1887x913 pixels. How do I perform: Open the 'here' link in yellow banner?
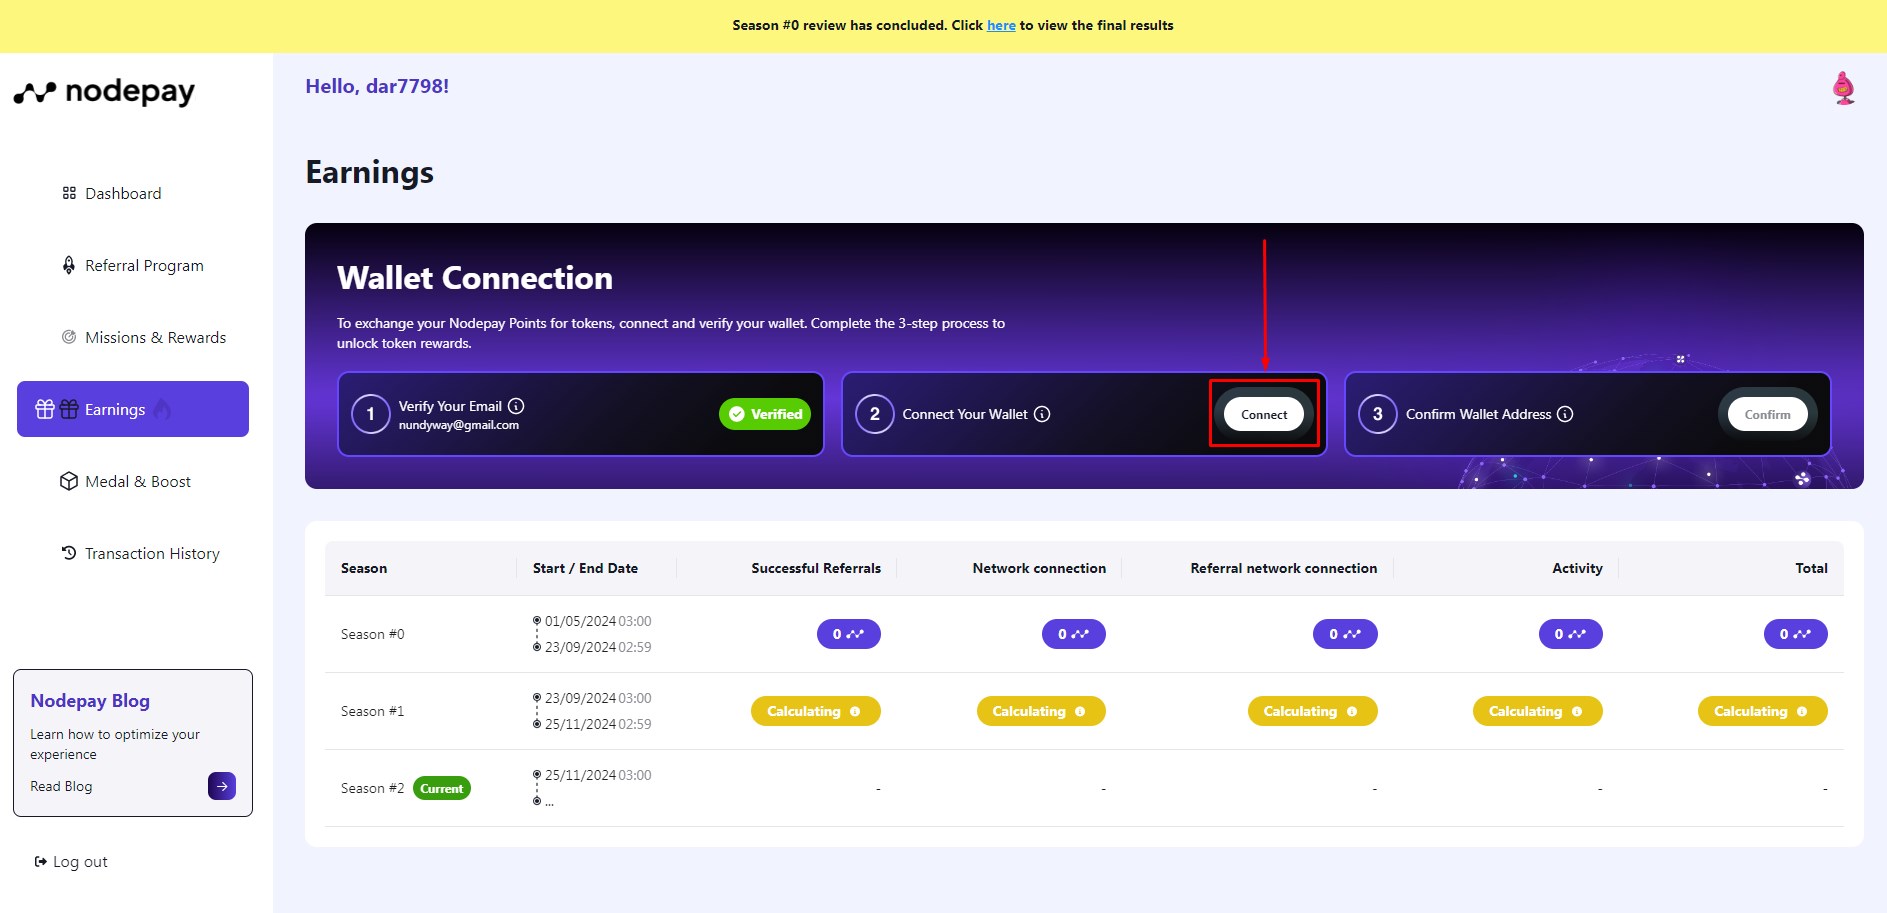click(1001, 25)
